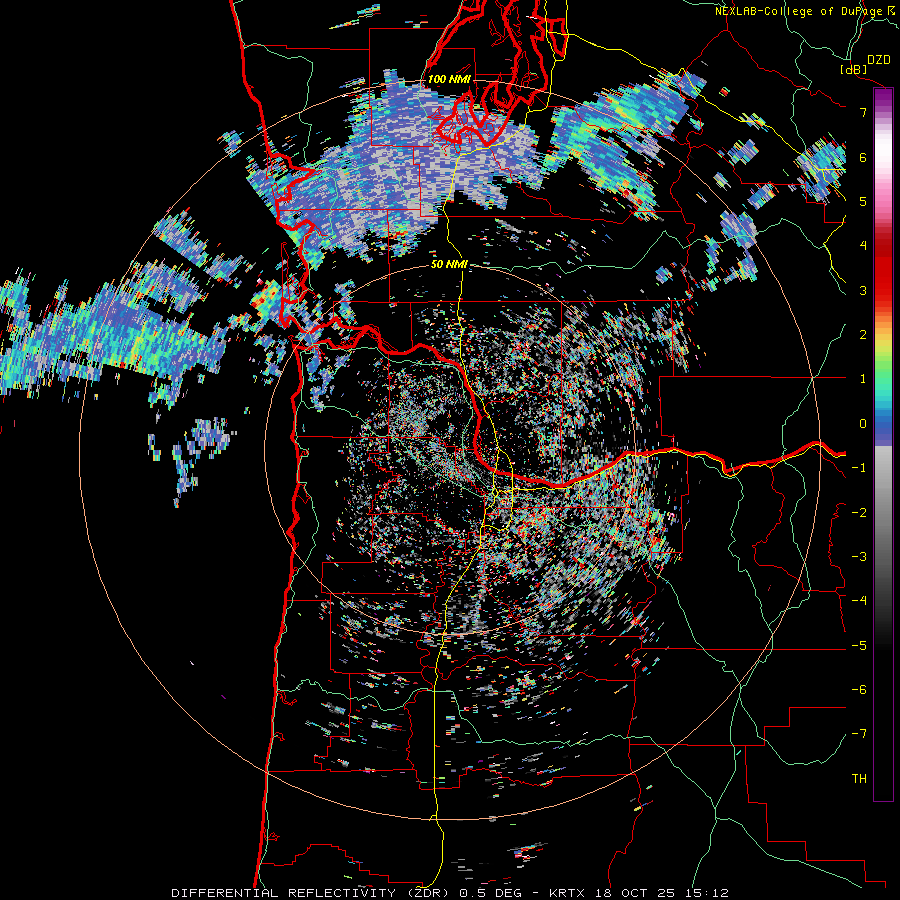The height and width of the screenshot is (900, 900).
Task: Click the [dB] units label
Action: click(x=854, y=69)
